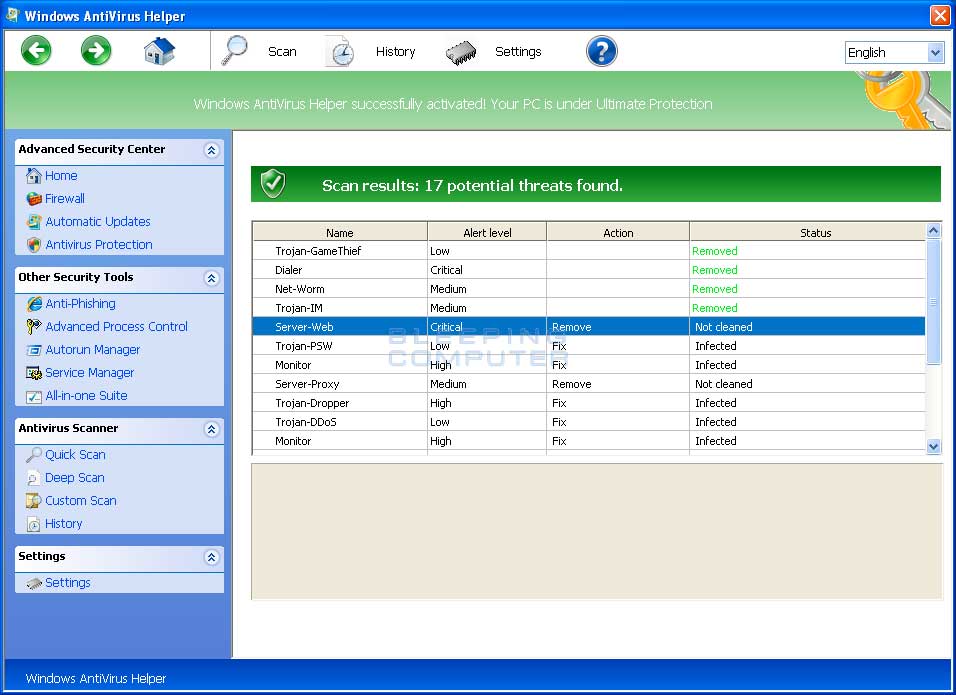
Task: Click the Deep Scan document icon
Action: pos(34,478)
